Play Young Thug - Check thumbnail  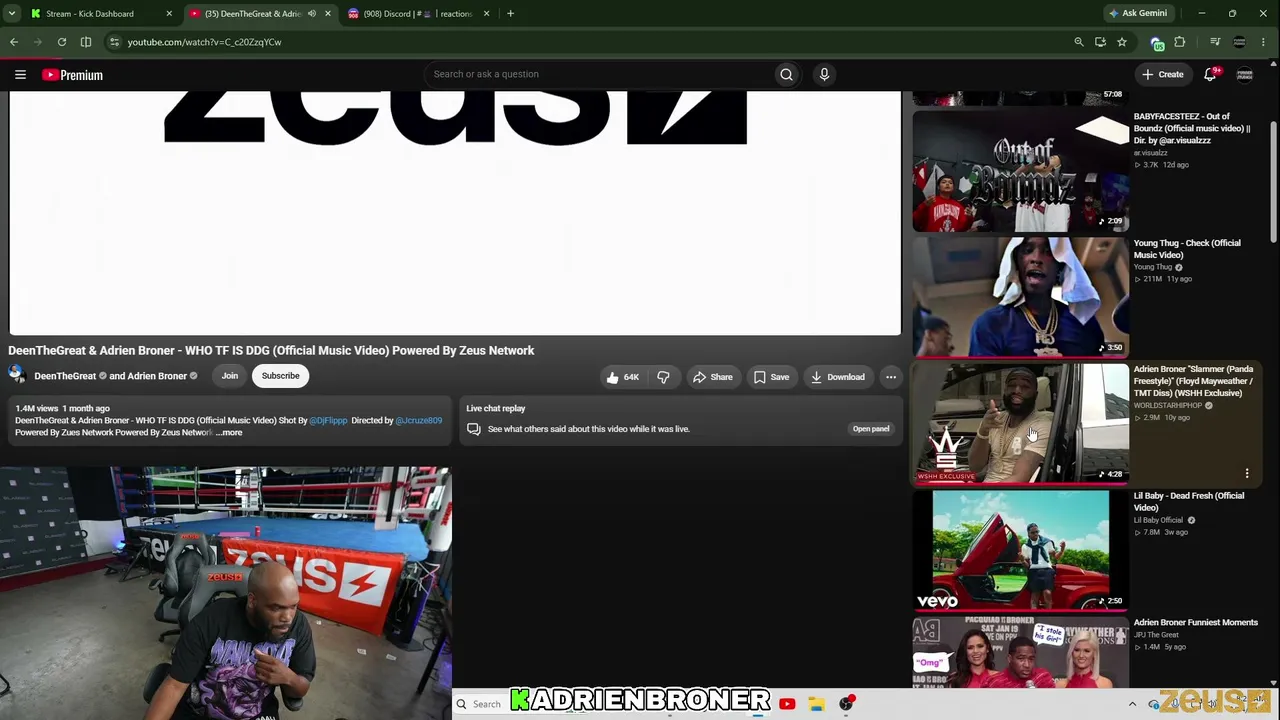1020,297
